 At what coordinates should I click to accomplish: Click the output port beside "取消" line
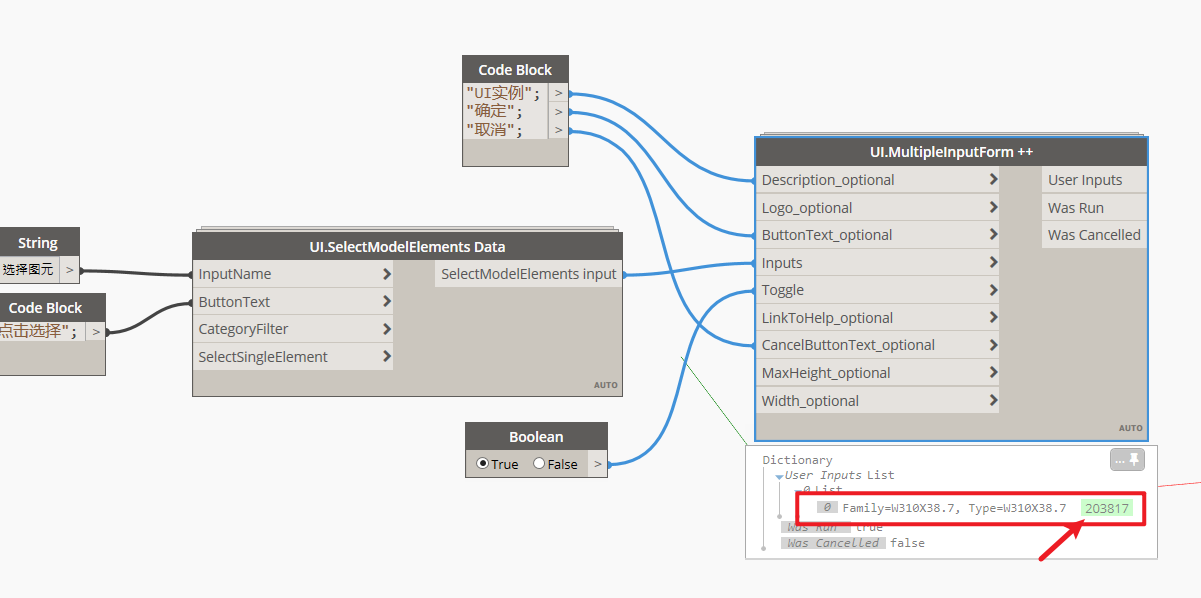(557, 128)
